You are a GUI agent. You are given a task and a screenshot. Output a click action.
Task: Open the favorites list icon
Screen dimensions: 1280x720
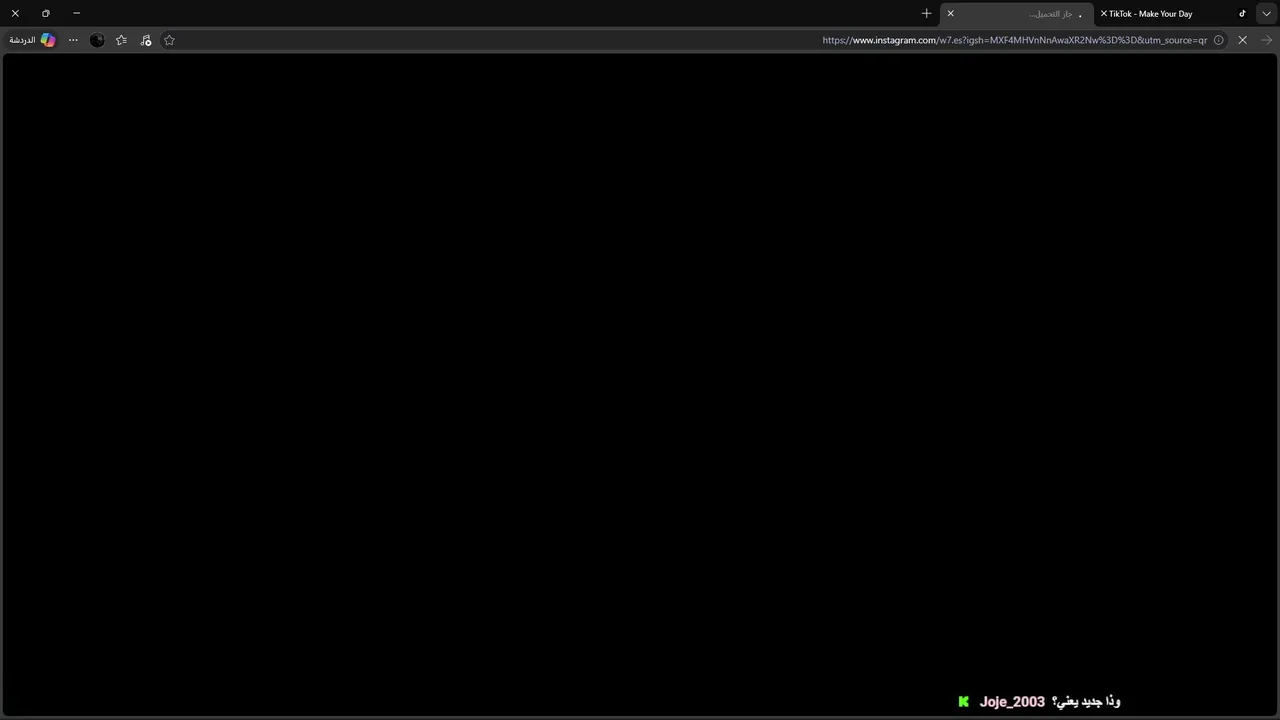click(x=121, y=40)
